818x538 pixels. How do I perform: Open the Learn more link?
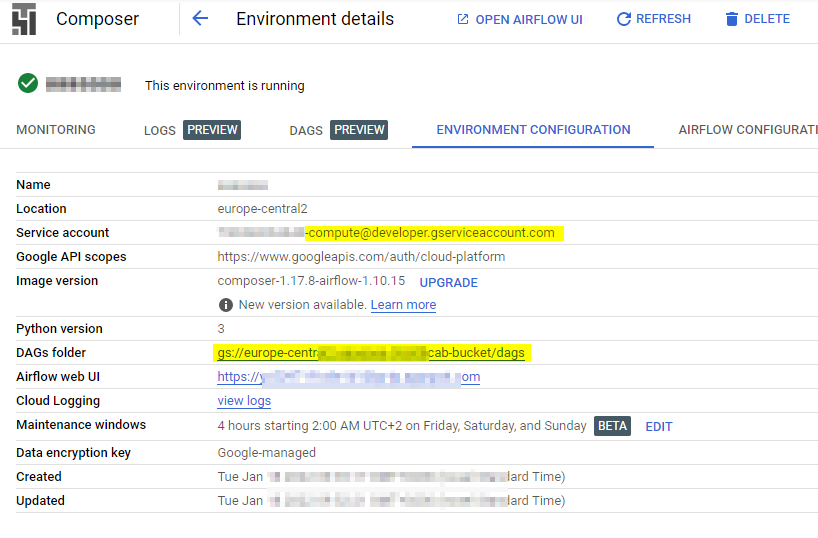pos(403,305)
